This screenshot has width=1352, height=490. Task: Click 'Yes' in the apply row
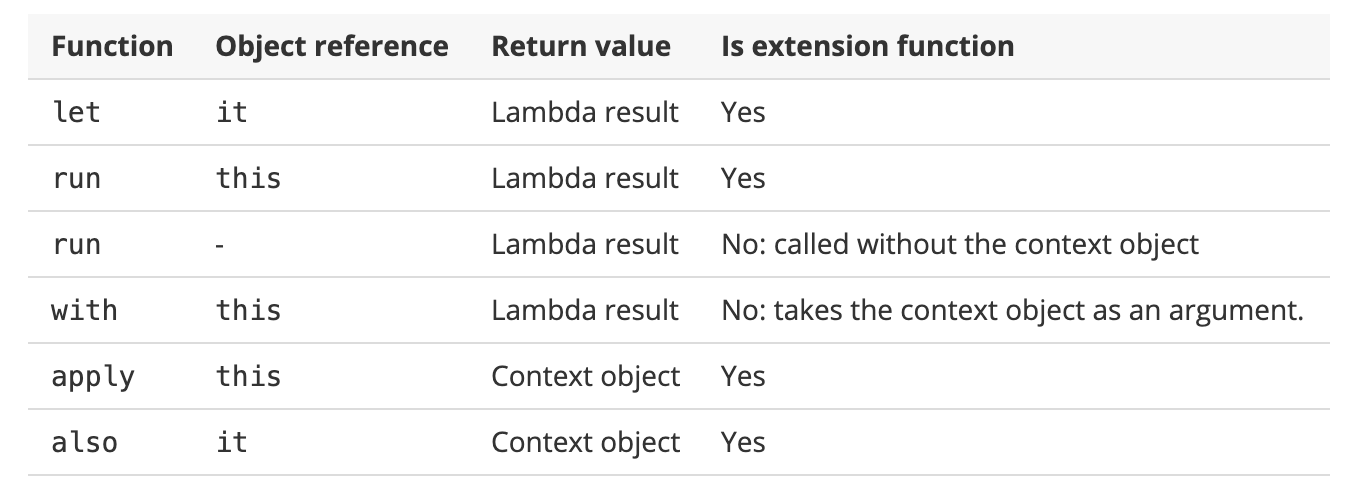tap(743, 376)
